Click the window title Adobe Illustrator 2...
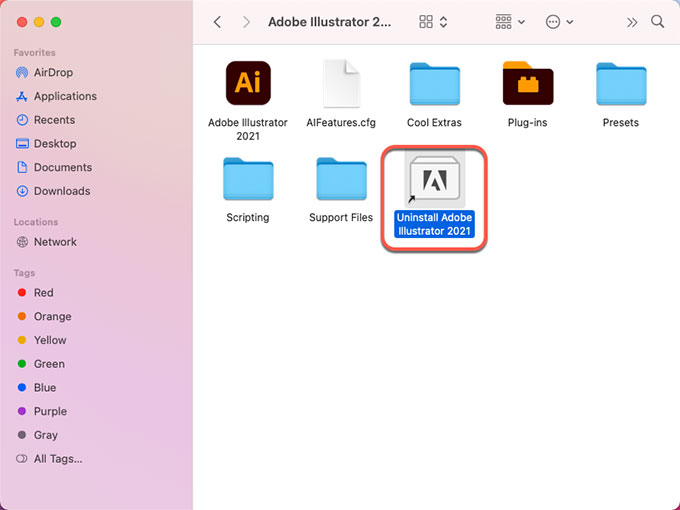This screenshot has height=510, width=680. (x=330, y=22)
